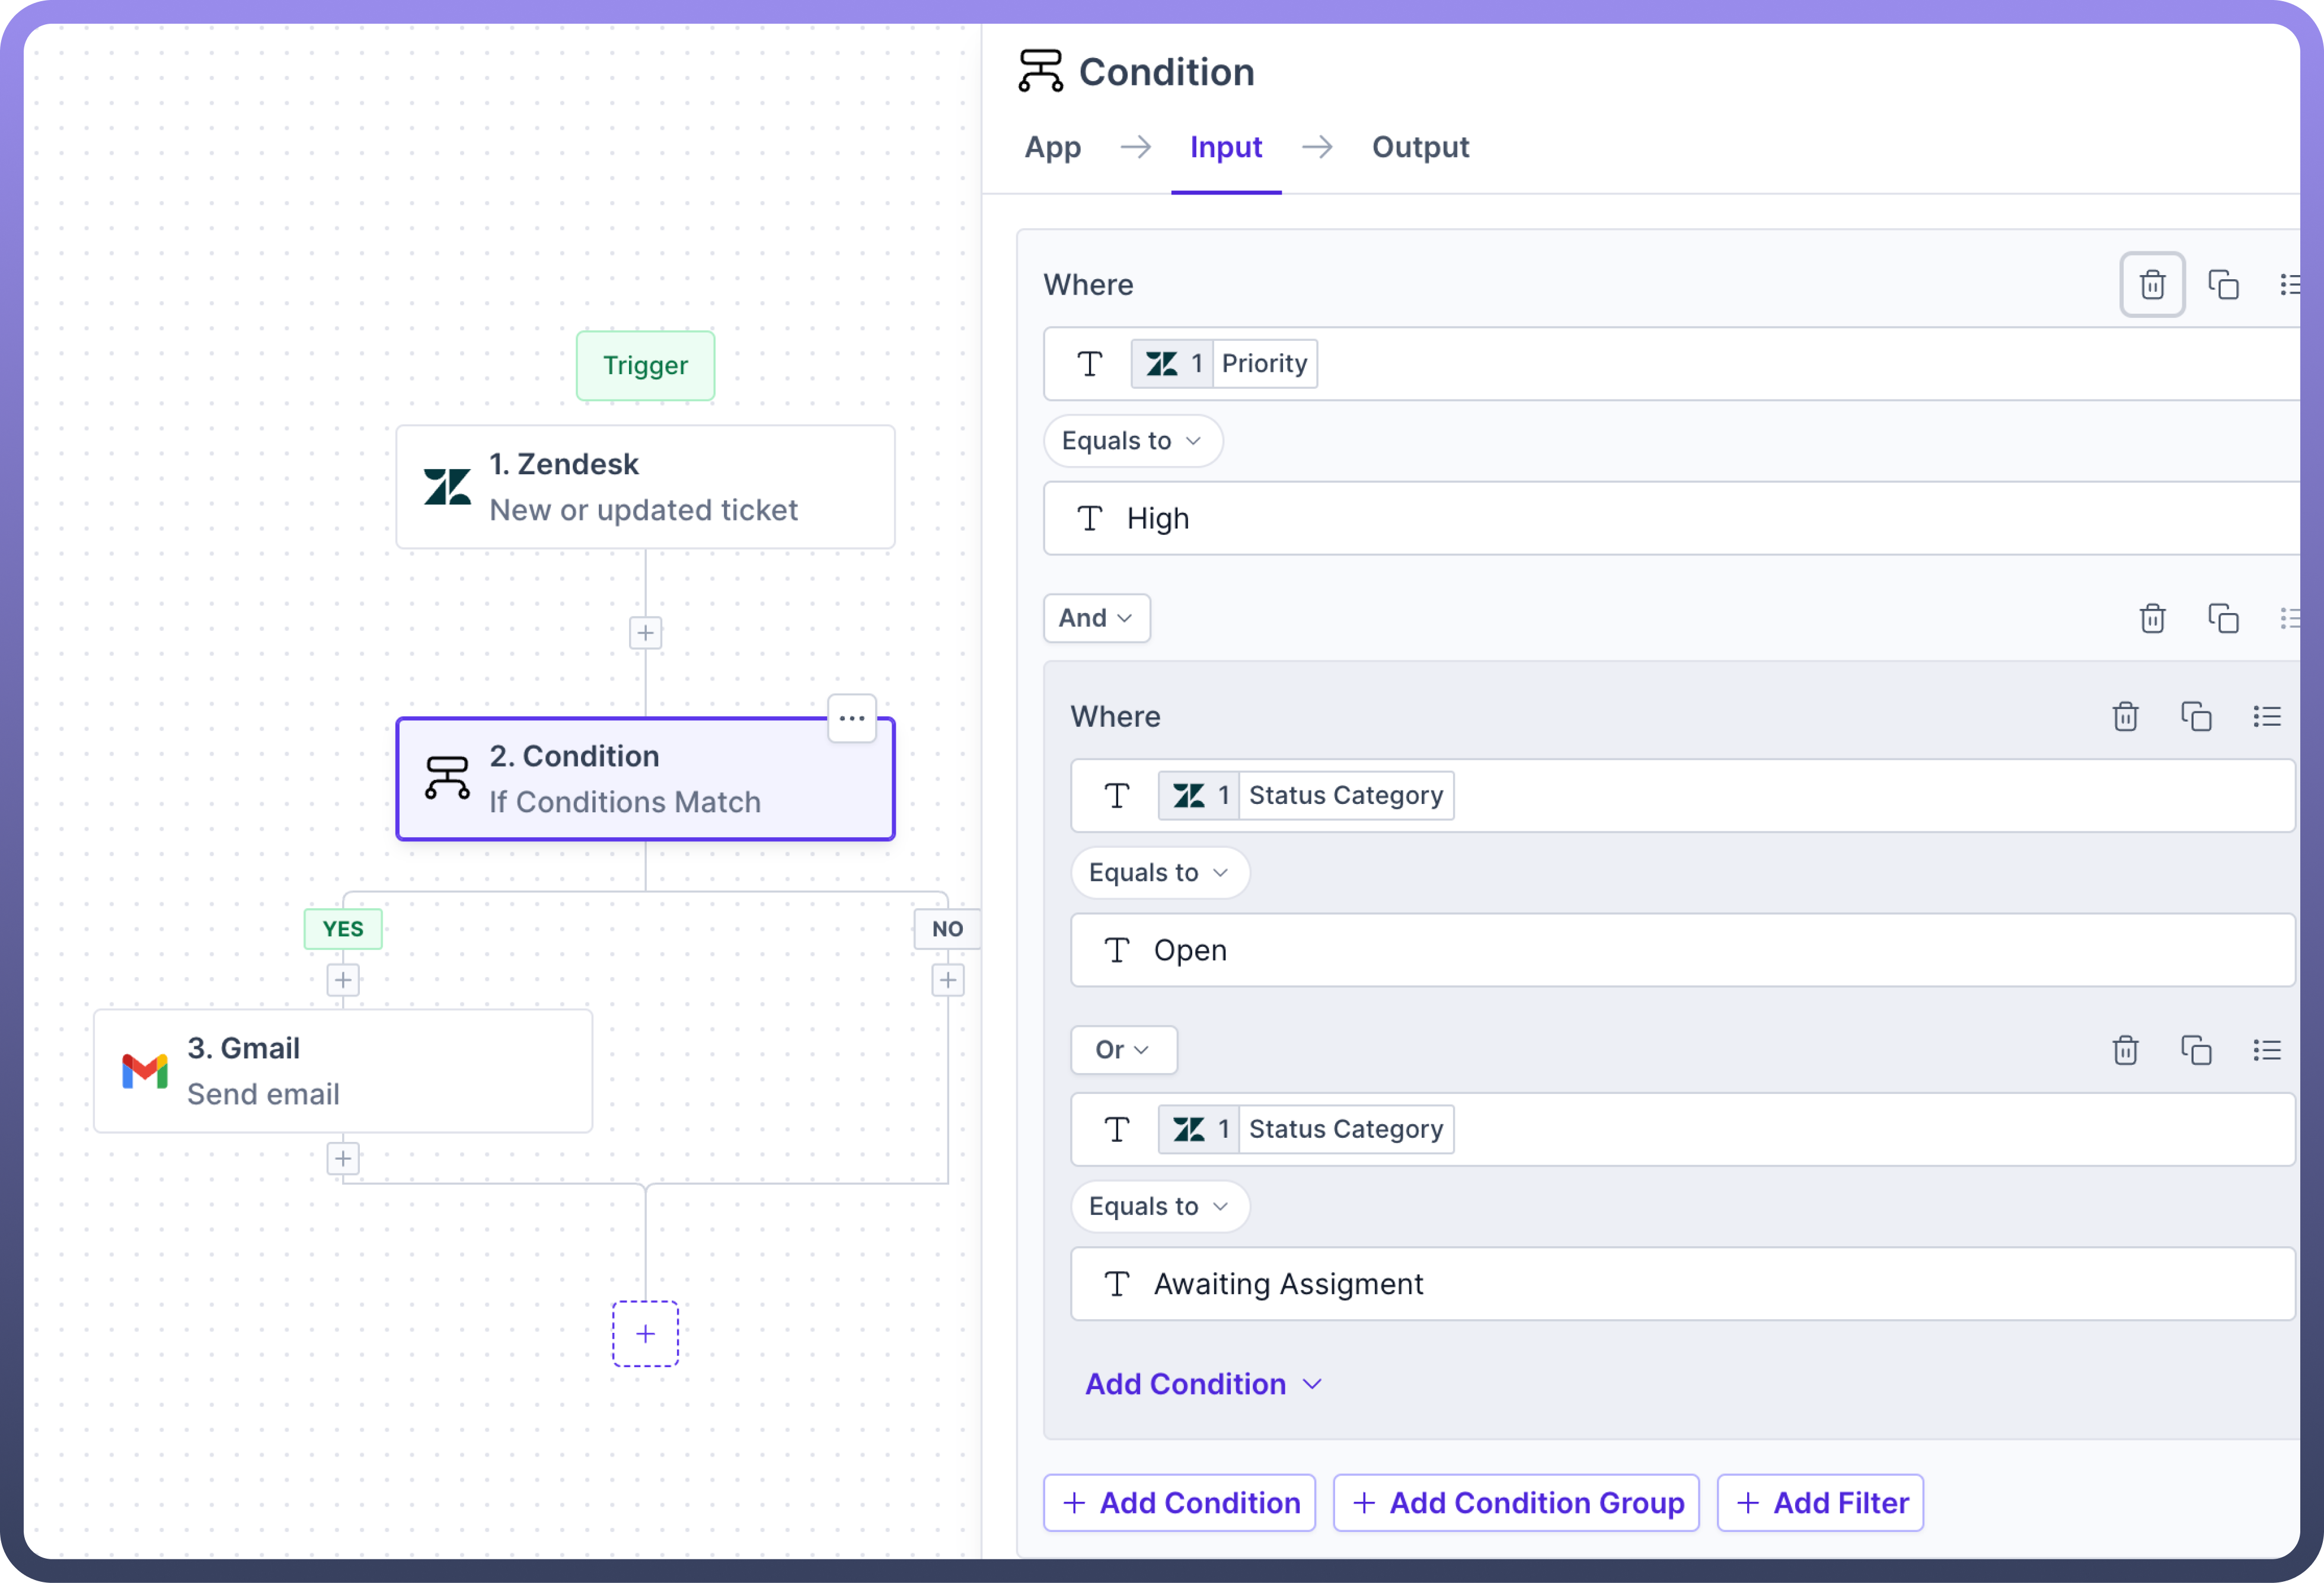Add a step under the NO branch
This screenshot has height=1583, width=2324.
947,980
